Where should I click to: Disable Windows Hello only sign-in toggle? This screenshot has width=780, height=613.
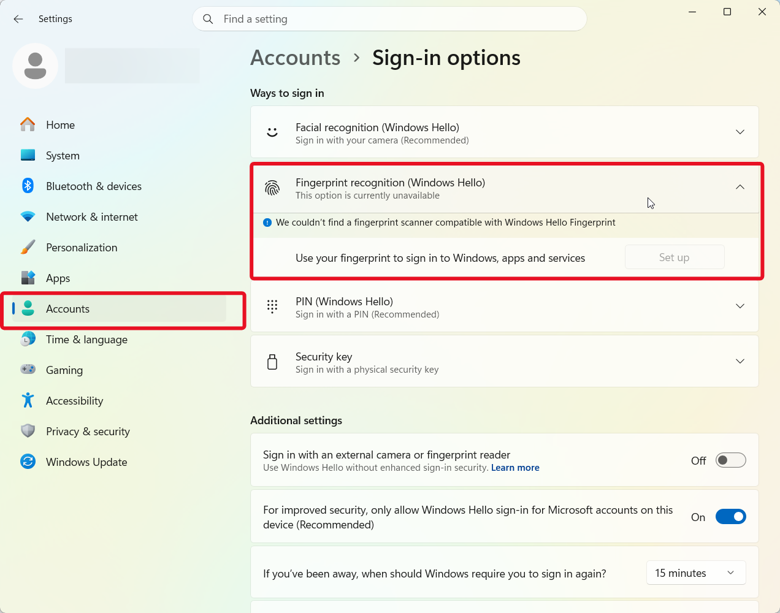730,516
